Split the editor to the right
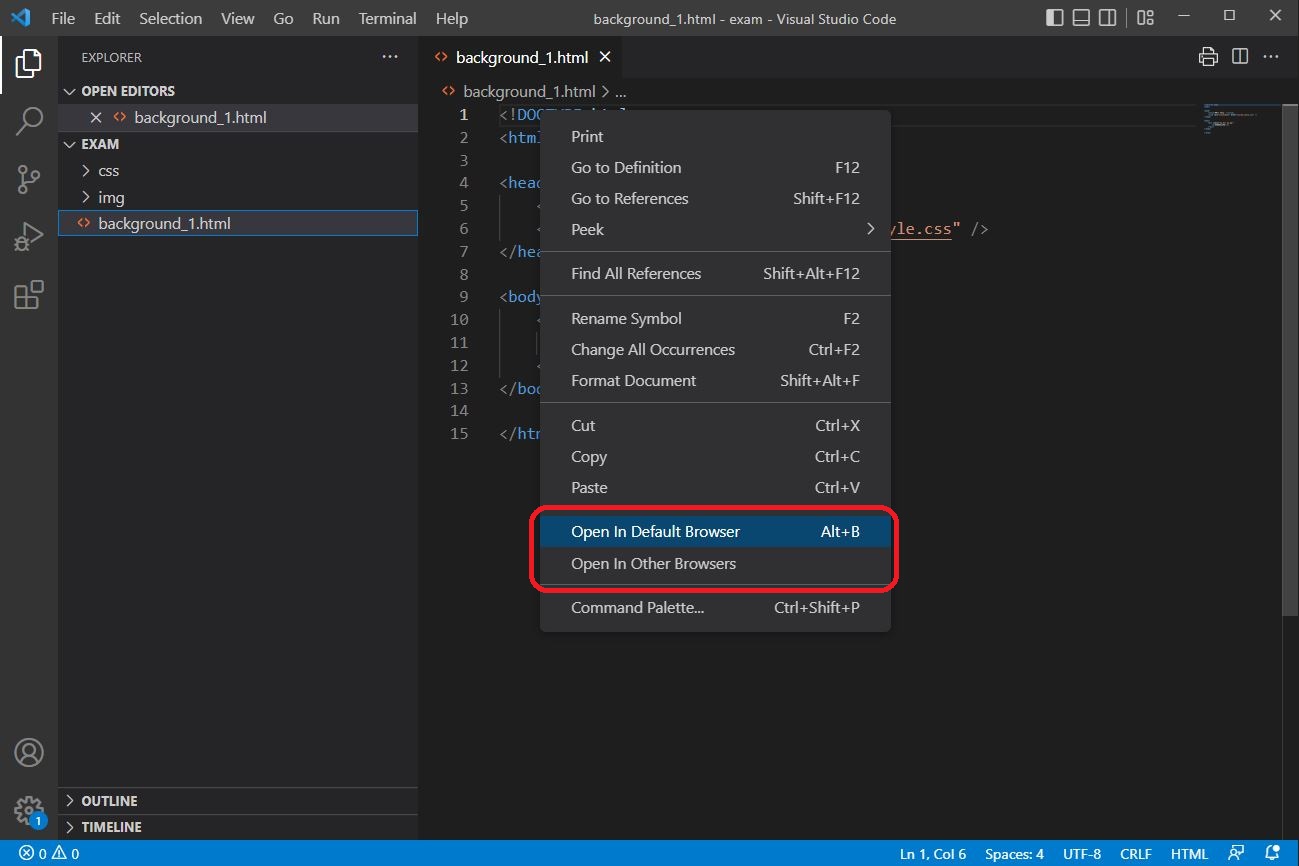Viewport: 1299px width, 866px height. (x=1240, y=57)
